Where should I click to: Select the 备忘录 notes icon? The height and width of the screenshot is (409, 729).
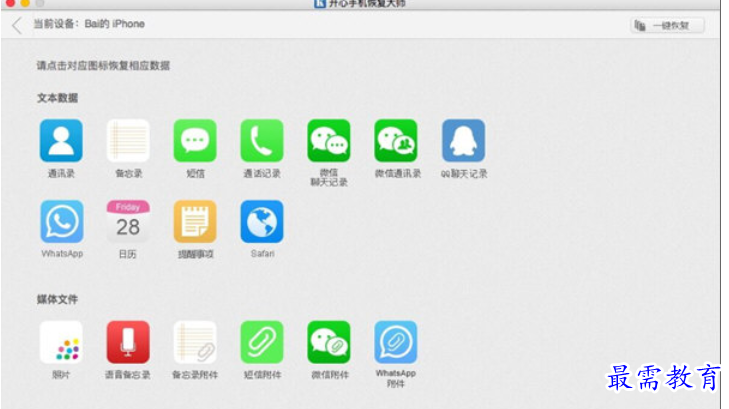click(128, 140)
